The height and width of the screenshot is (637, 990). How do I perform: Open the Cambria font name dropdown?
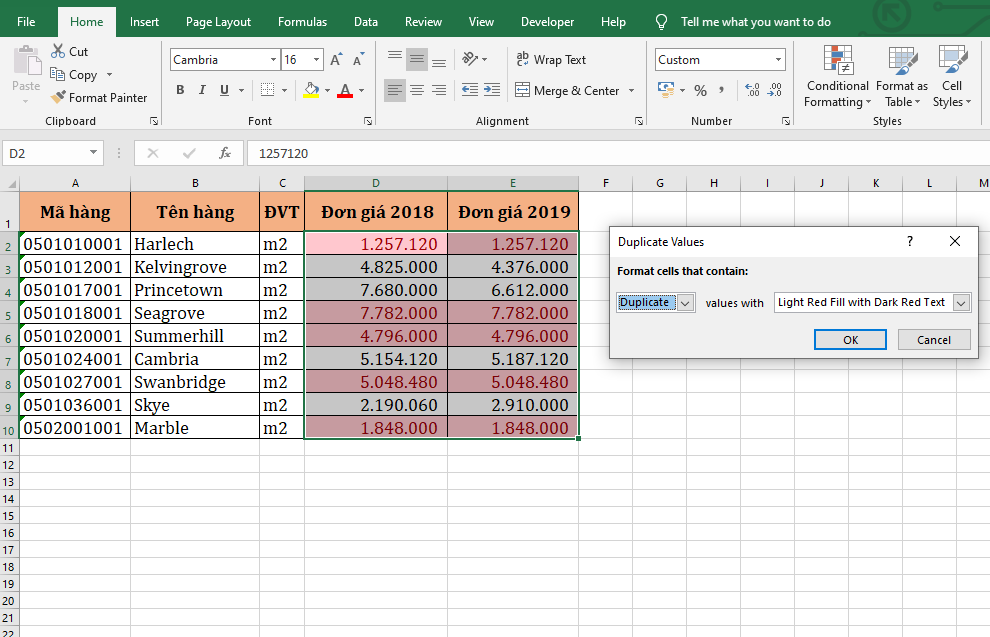tap(273, 60)
